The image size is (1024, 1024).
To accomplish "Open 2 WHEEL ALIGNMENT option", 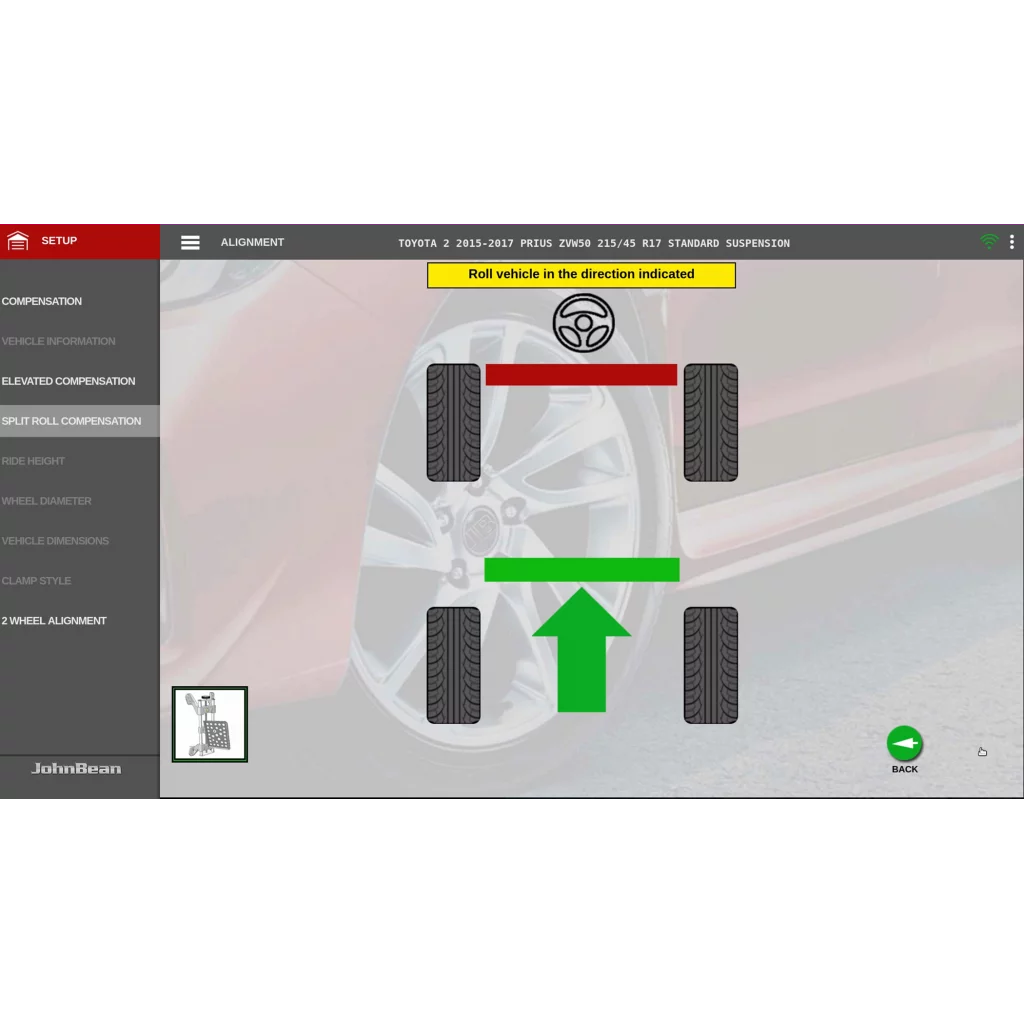I will [54, 620].
